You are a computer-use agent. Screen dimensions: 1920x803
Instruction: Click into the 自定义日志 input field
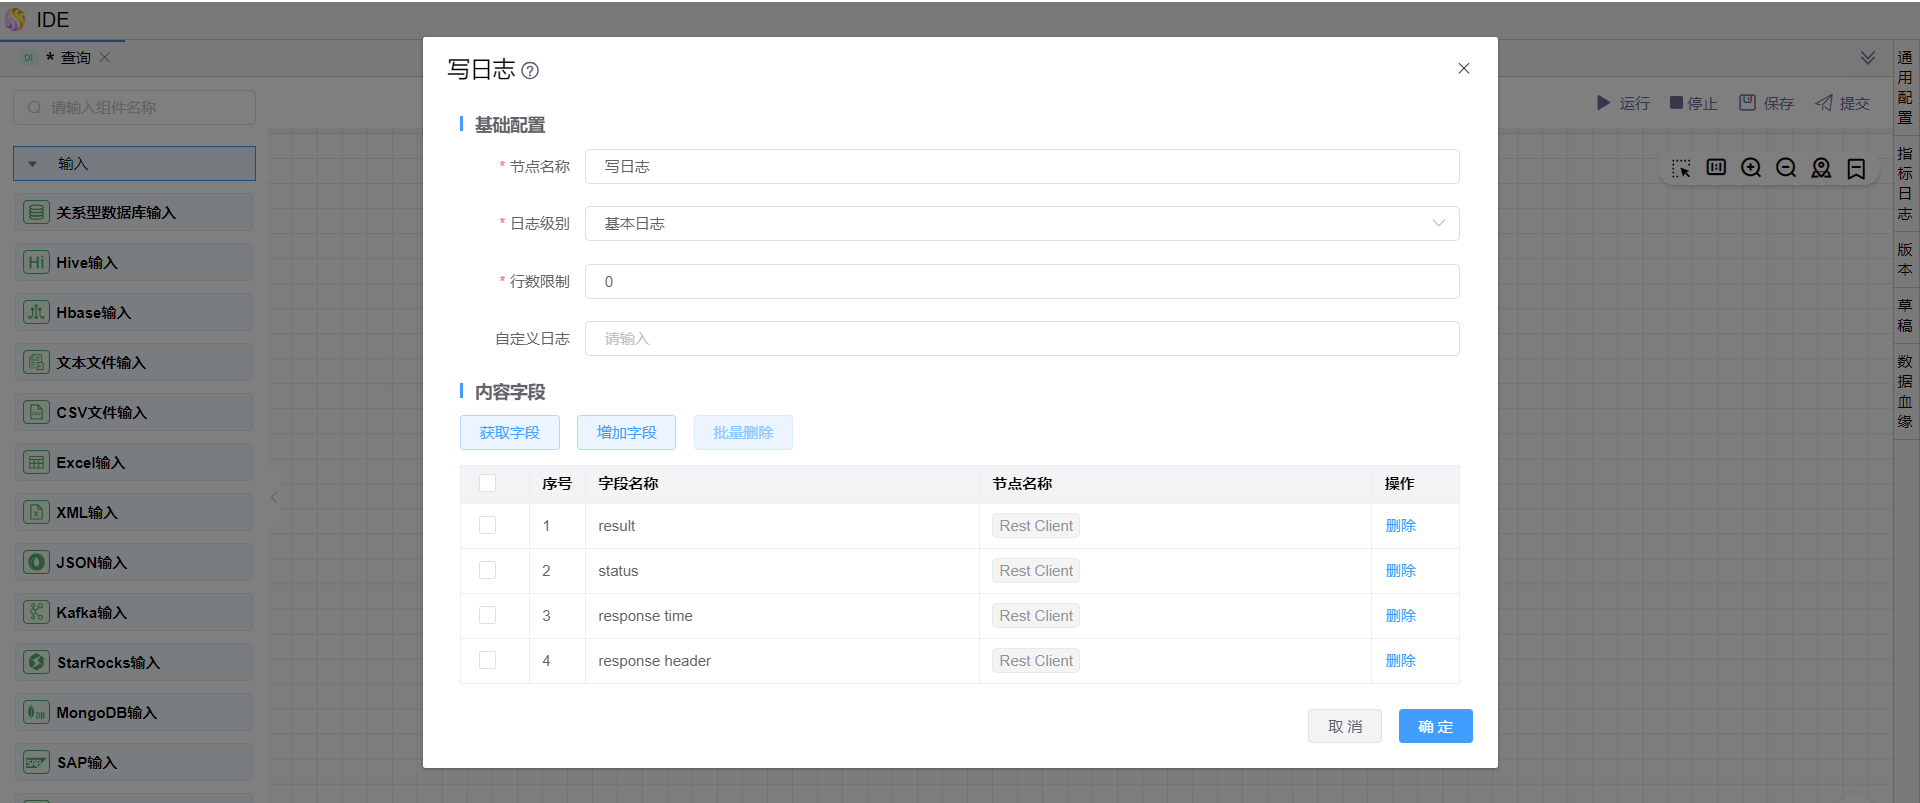[x=1021, y=339]
